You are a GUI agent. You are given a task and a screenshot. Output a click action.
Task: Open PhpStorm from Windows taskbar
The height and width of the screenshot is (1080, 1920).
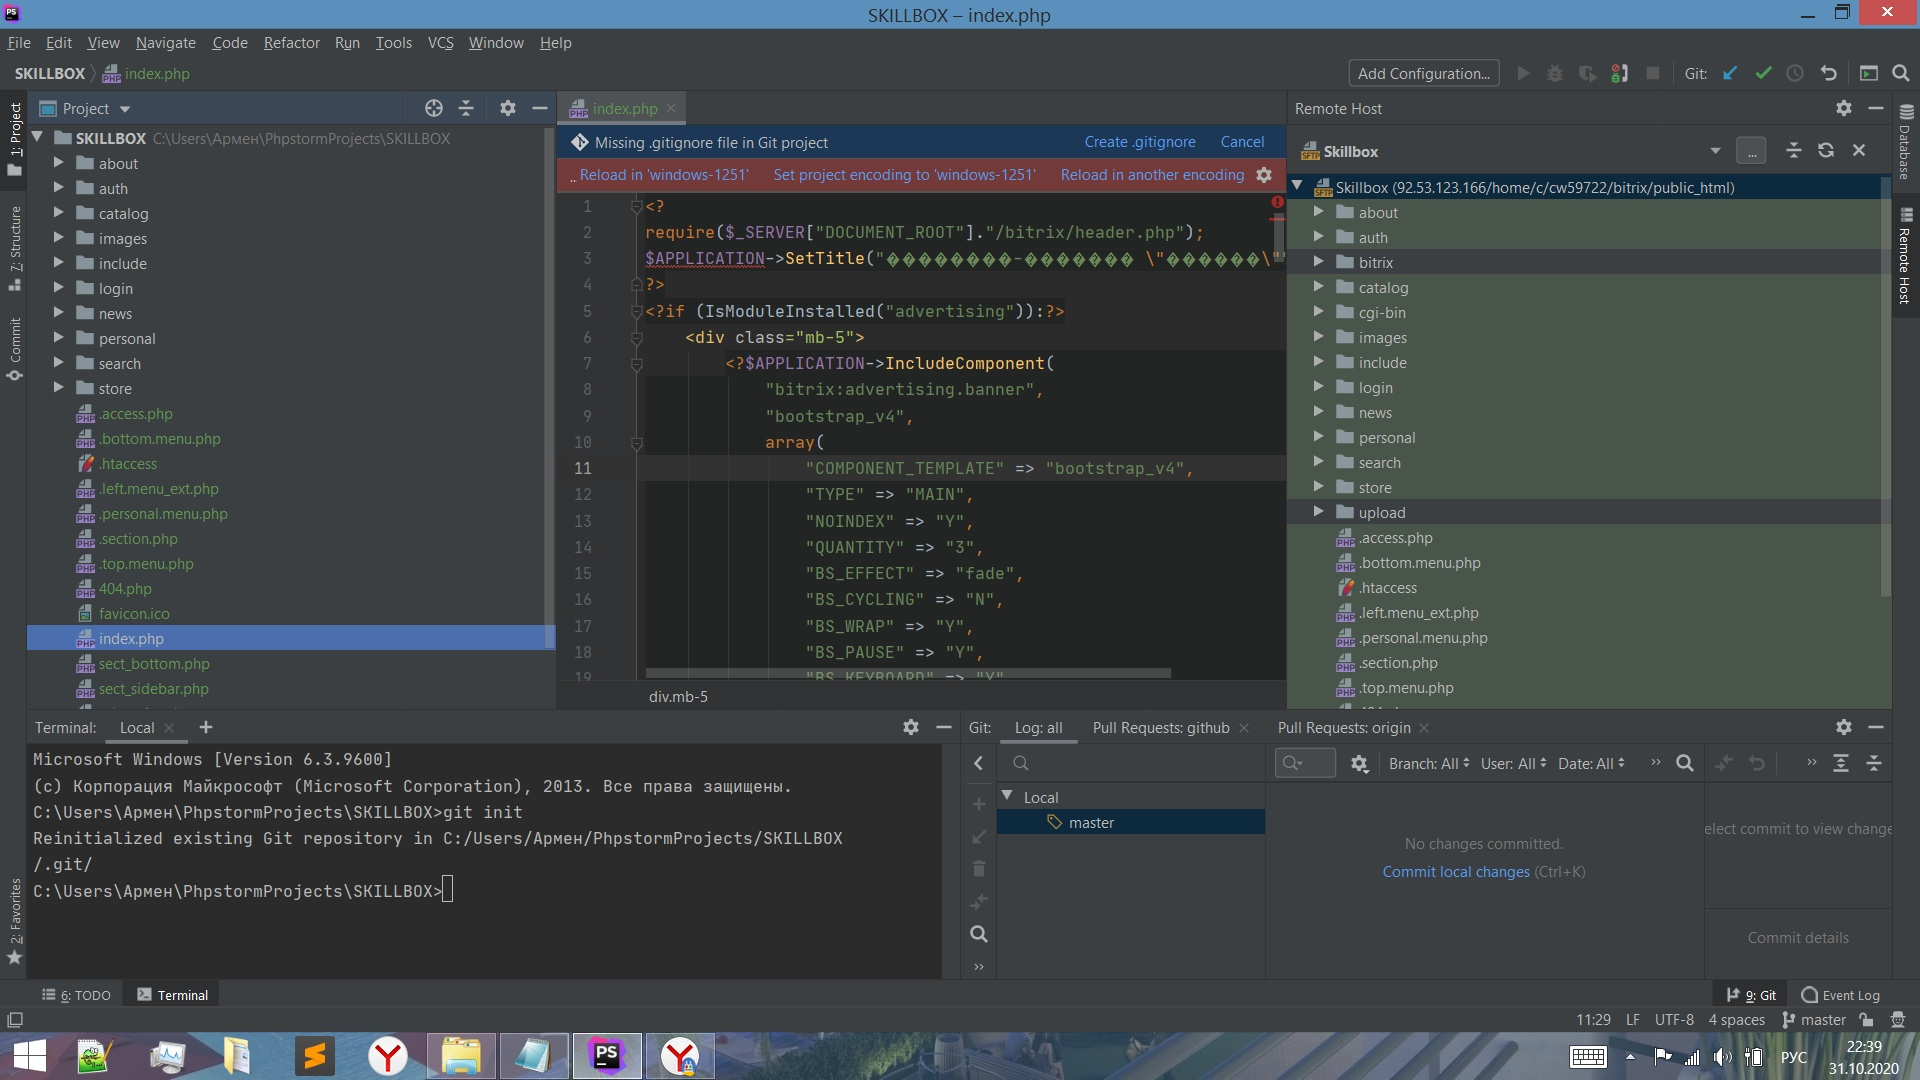pos(607,1056)
